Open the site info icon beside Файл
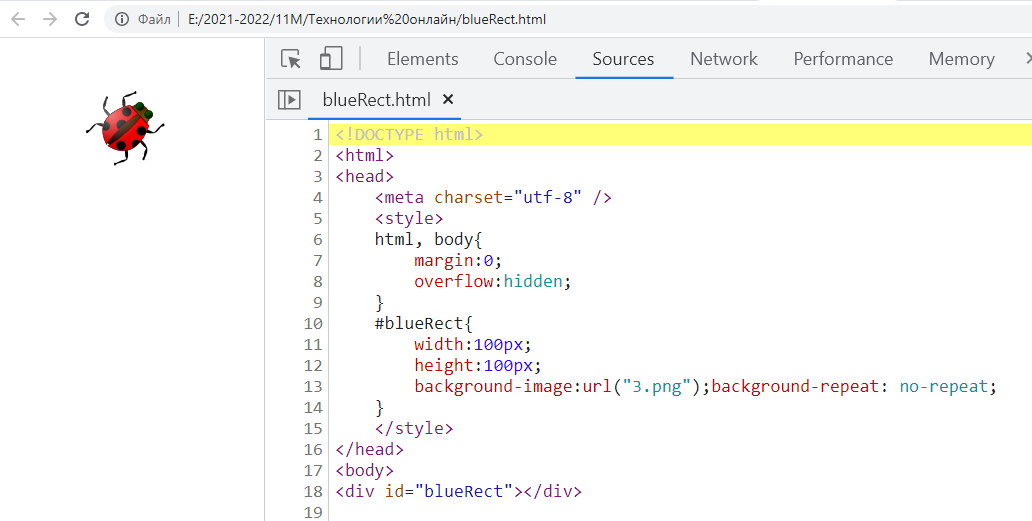 point(122,19)
